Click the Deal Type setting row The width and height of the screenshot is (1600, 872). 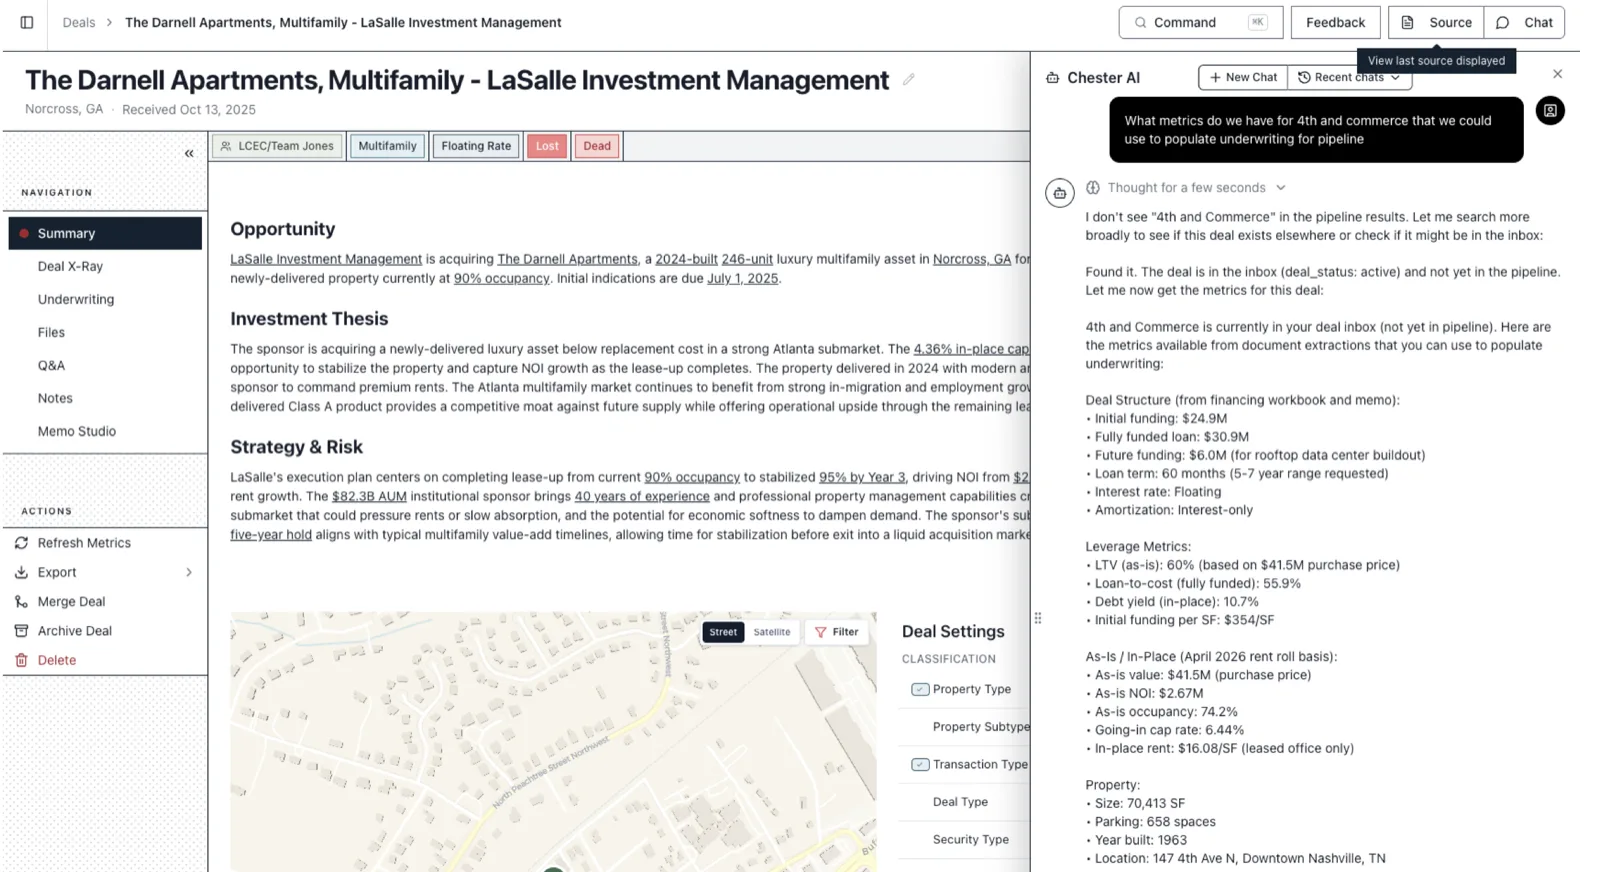[x=965, y=802]
